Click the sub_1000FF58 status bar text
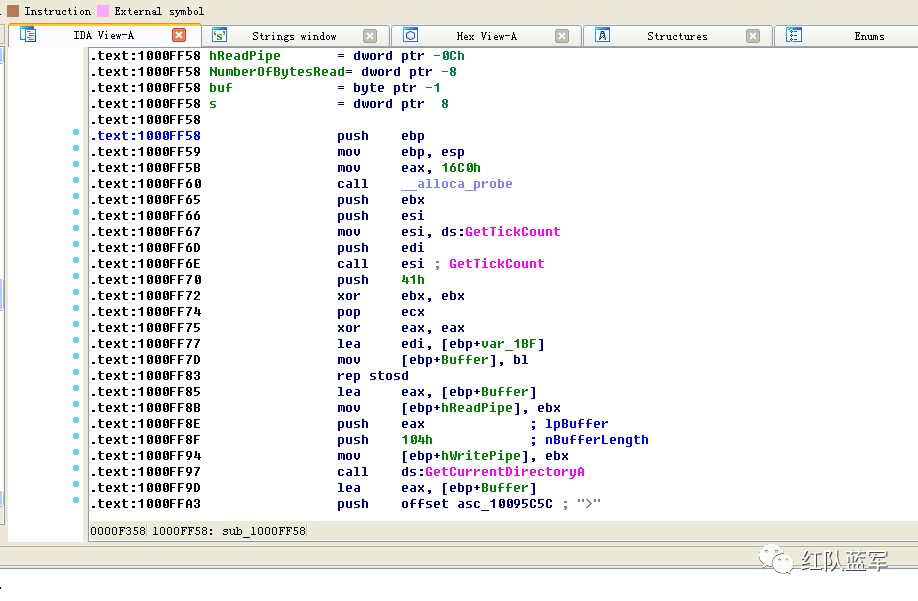This screenshot has width=918, height=601. coord(263,531)
